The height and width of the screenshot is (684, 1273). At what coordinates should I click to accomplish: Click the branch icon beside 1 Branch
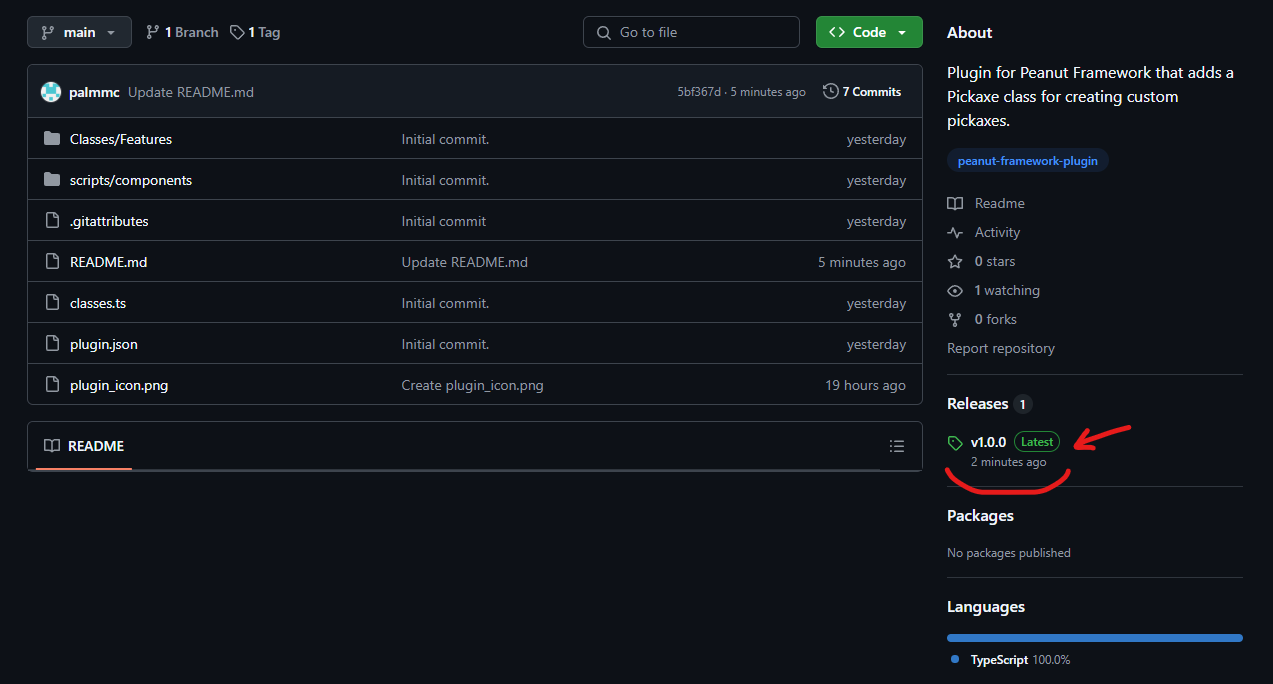pyautogui.click(x=152, y=32)
